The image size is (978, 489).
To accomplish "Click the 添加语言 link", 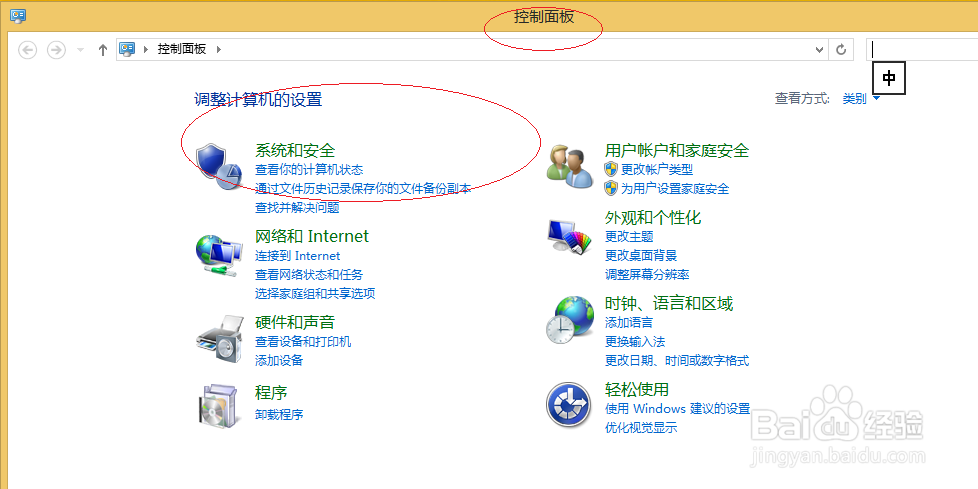I will point(629,322).
